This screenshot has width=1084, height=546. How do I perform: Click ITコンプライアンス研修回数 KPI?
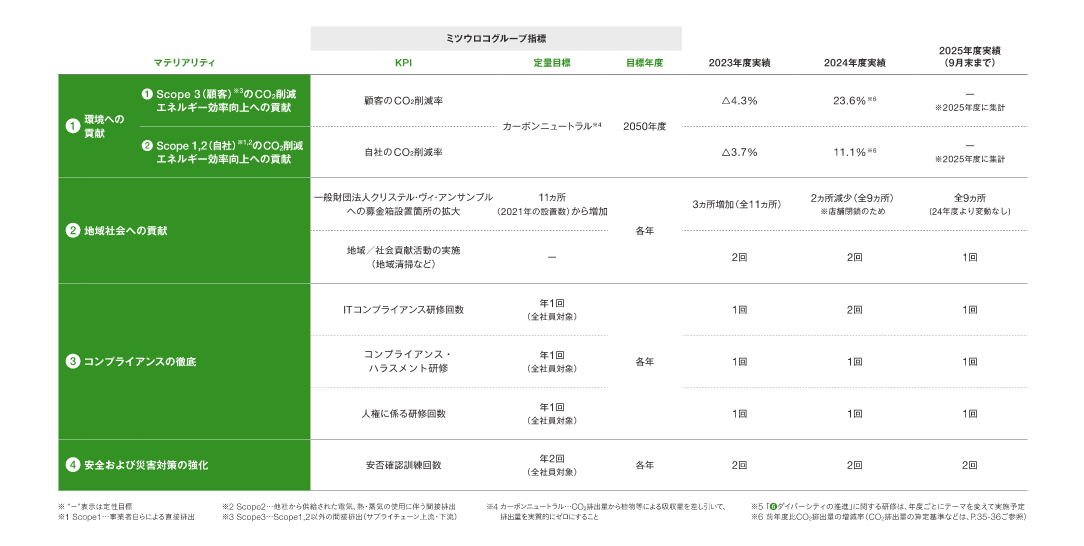click(x=403, y=310)
